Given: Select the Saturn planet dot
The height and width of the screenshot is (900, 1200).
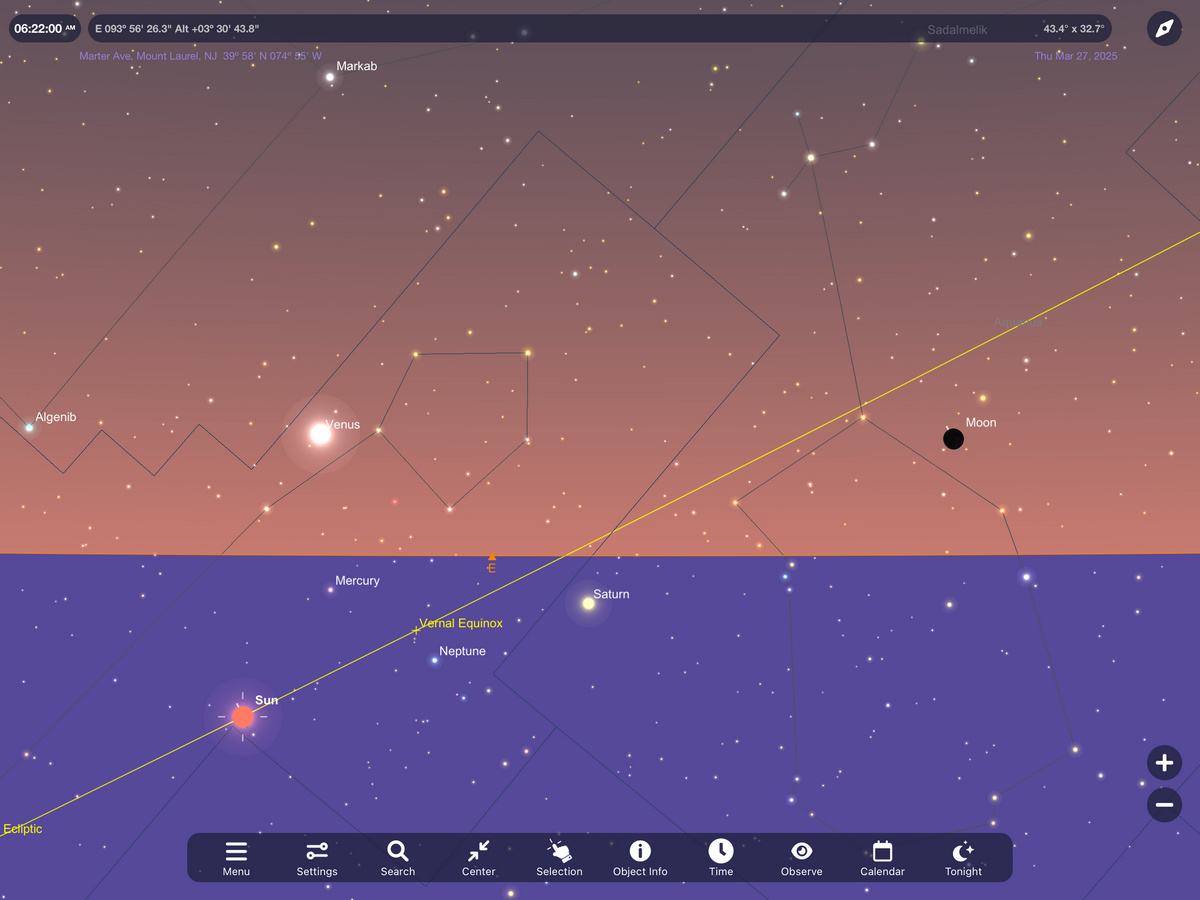Looking at the screenshot, I should coord(589,603).
